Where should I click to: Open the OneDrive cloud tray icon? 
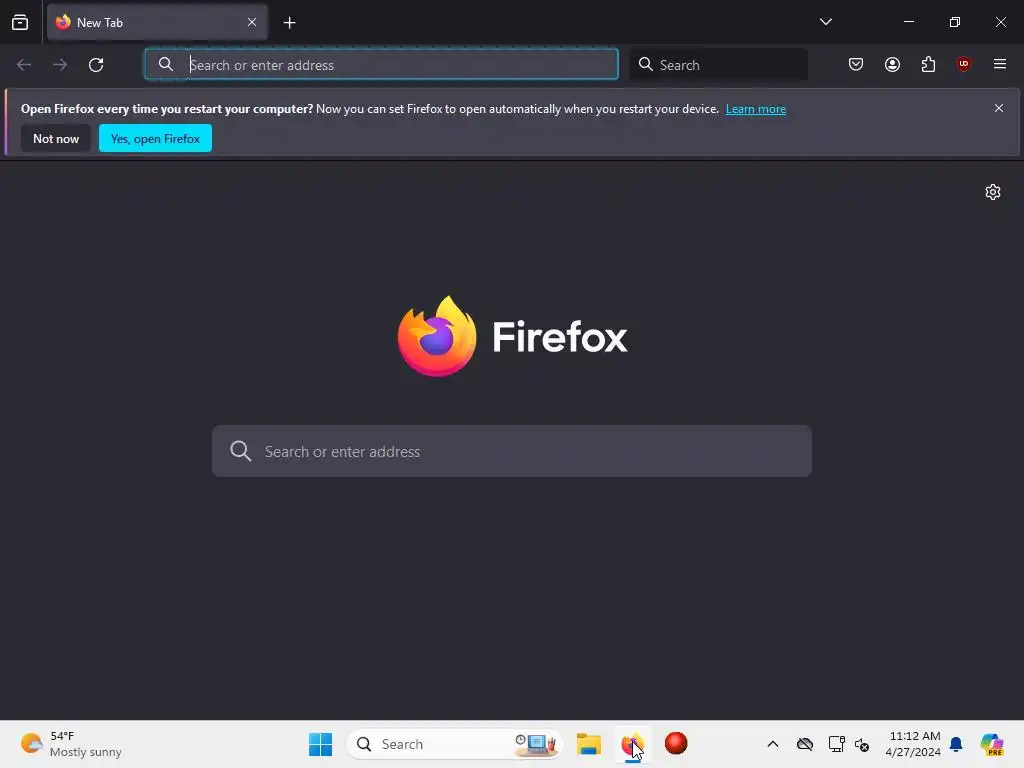coord(805,744)
